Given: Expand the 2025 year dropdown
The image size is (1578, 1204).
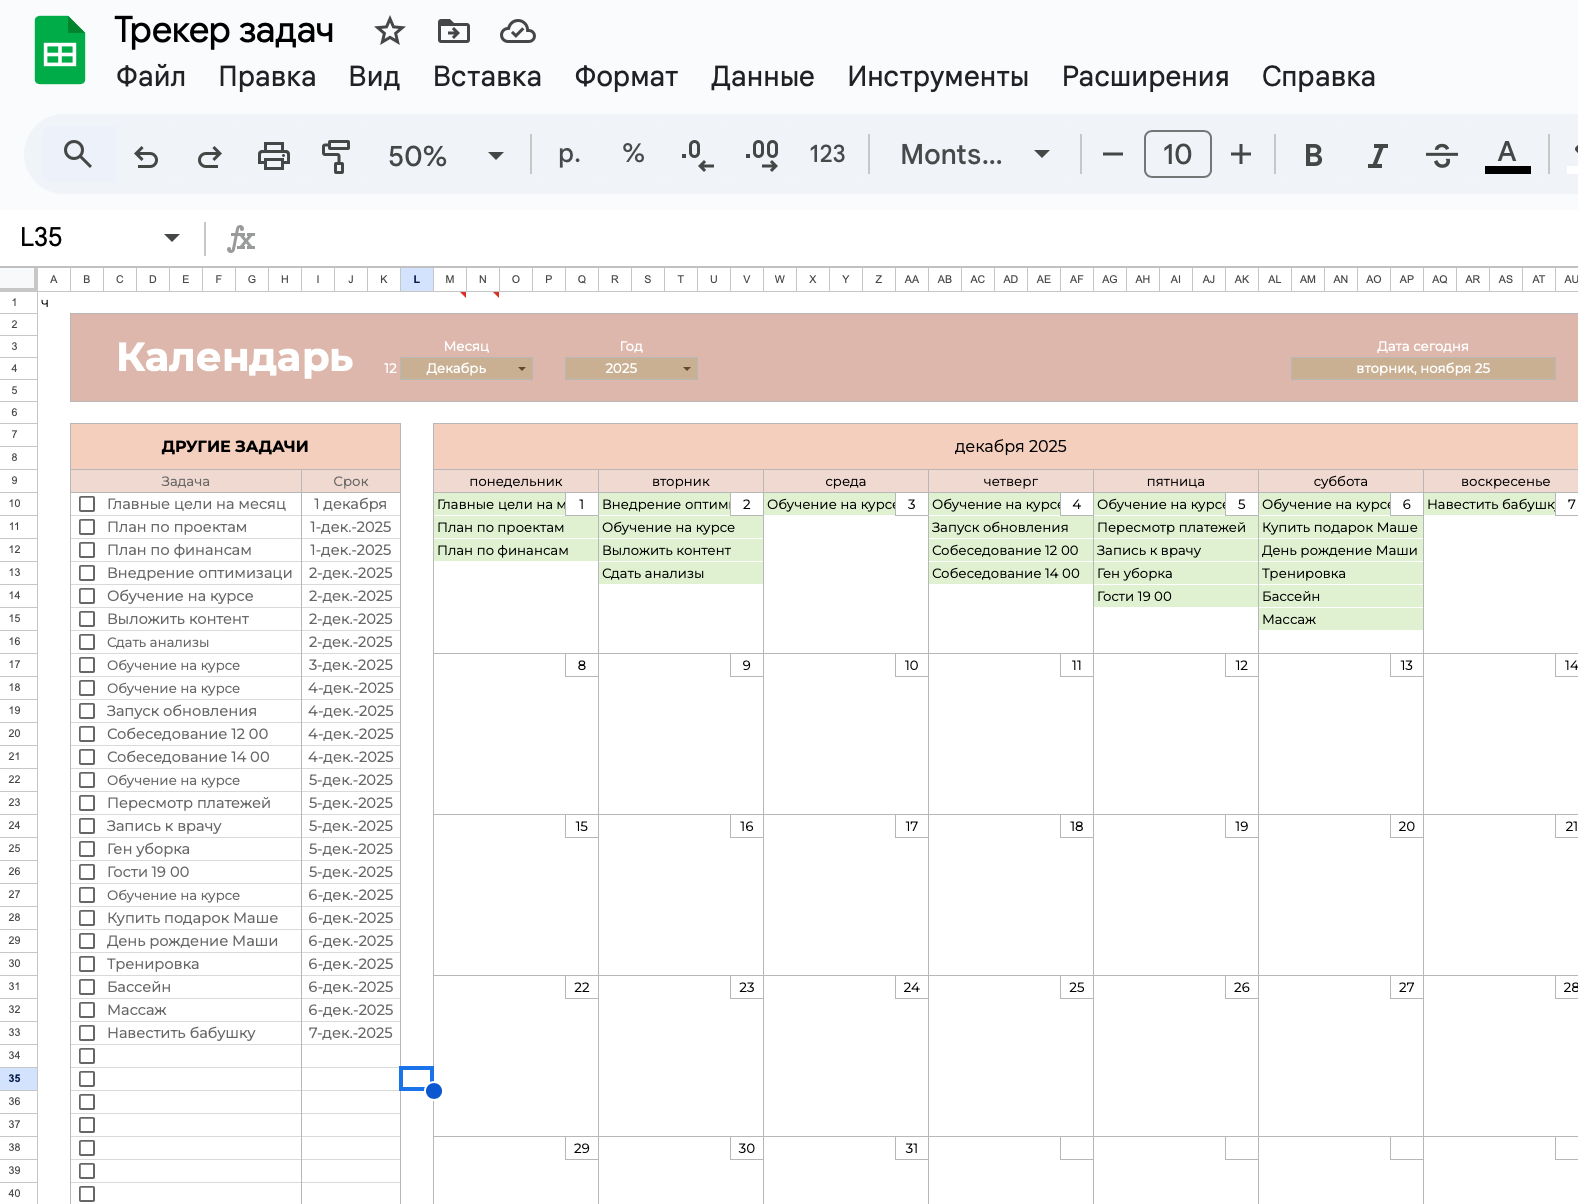Looking at the screenshot, I should coord(686,369).
